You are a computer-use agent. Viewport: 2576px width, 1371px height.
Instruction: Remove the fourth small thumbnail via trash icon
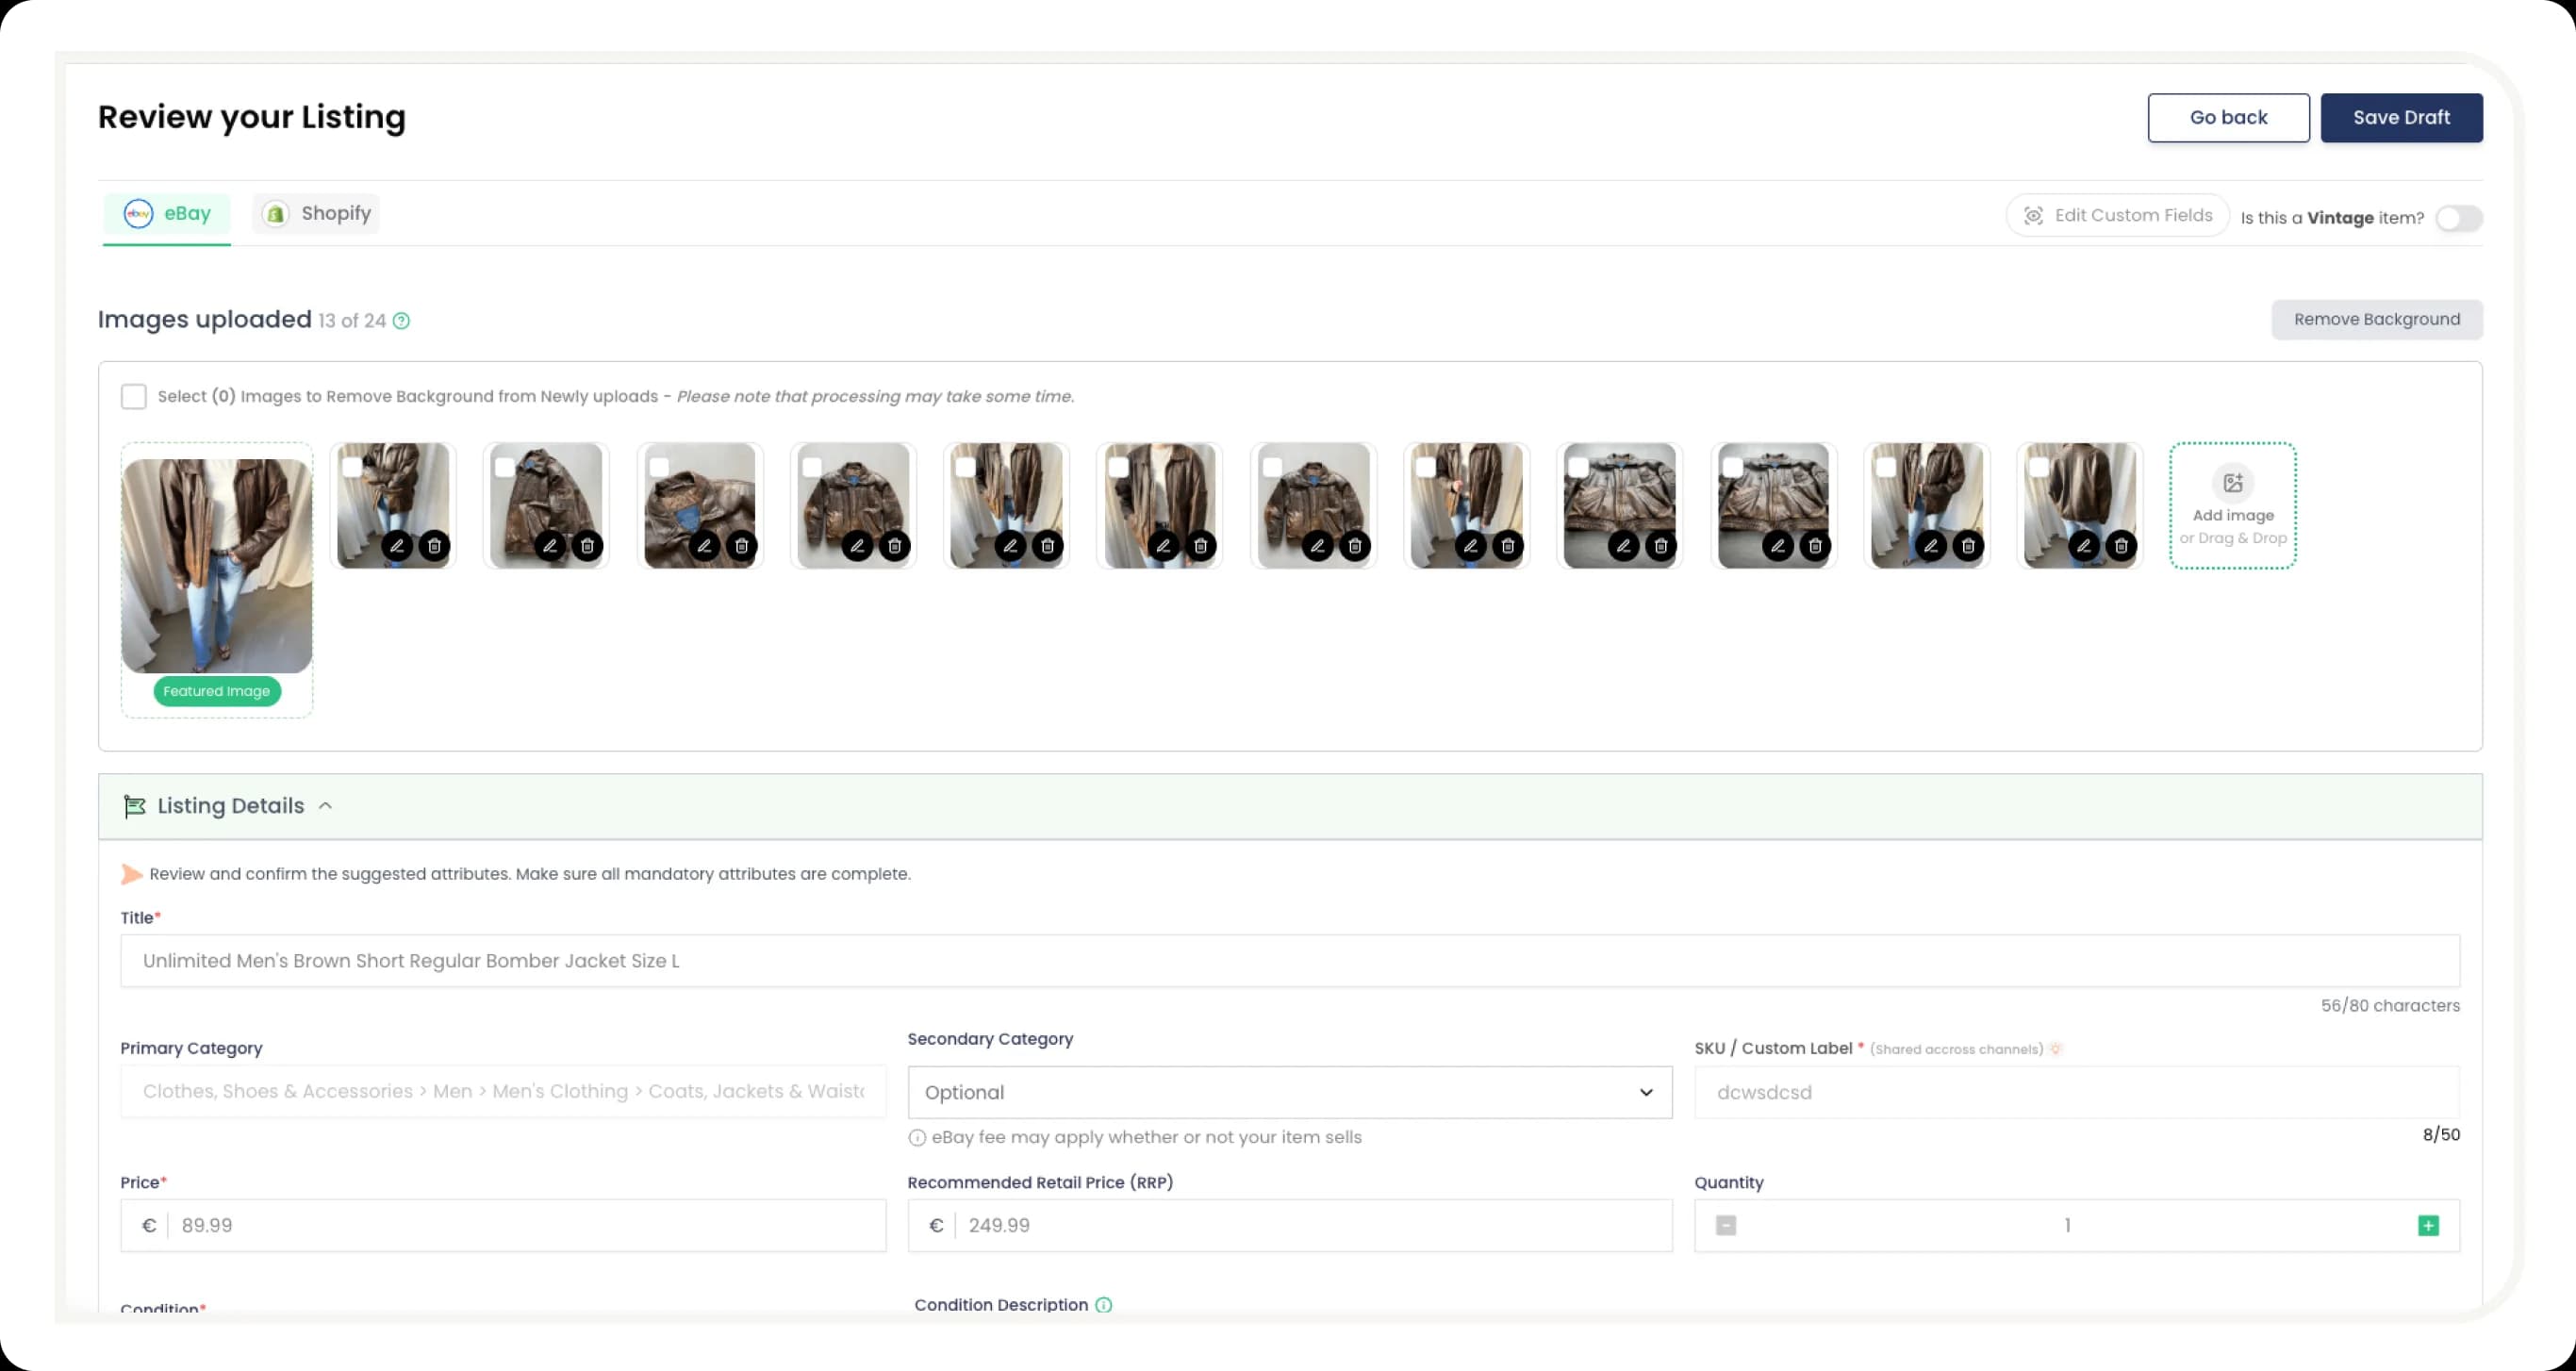(894, 546)
